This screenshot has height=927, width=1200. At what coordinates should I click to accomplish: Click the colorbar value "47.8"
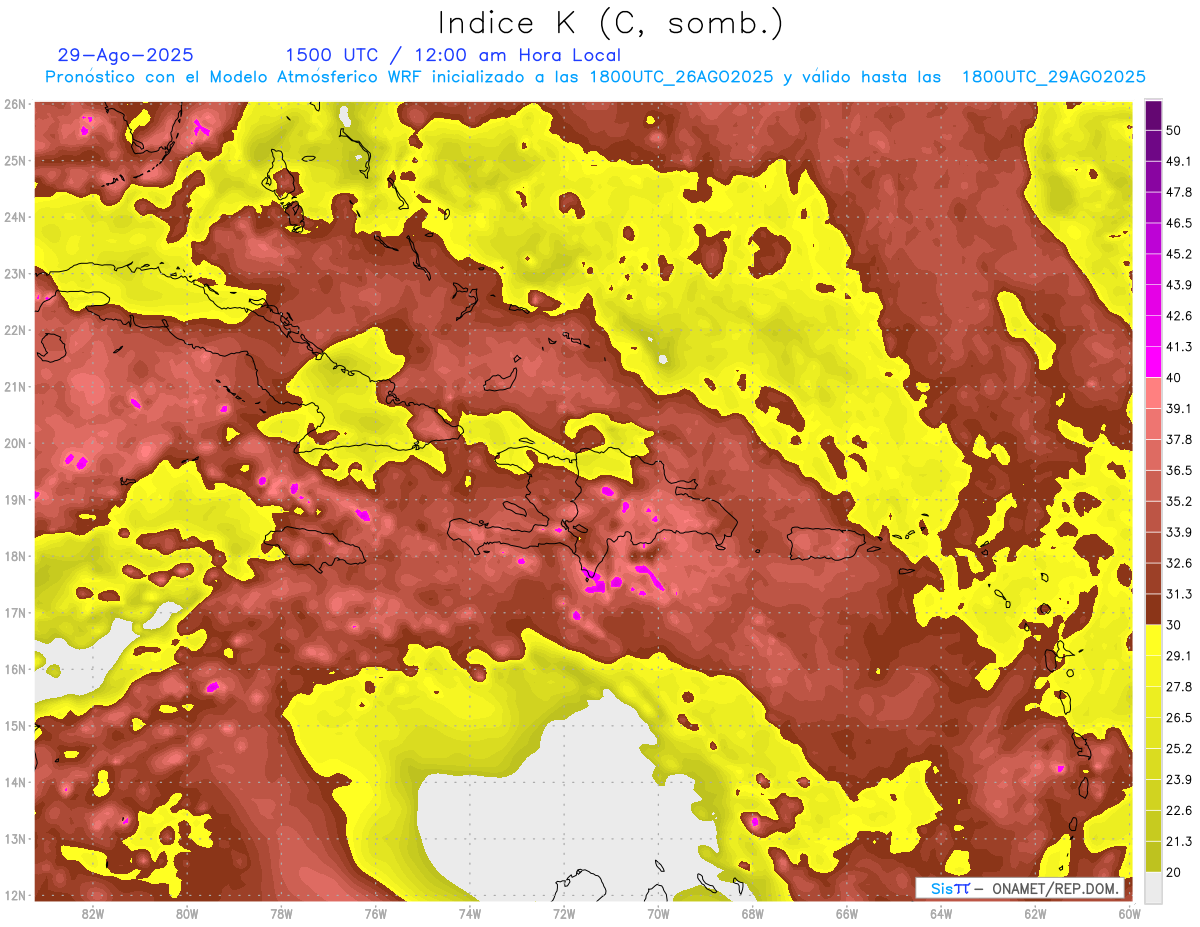(1179, 192)
